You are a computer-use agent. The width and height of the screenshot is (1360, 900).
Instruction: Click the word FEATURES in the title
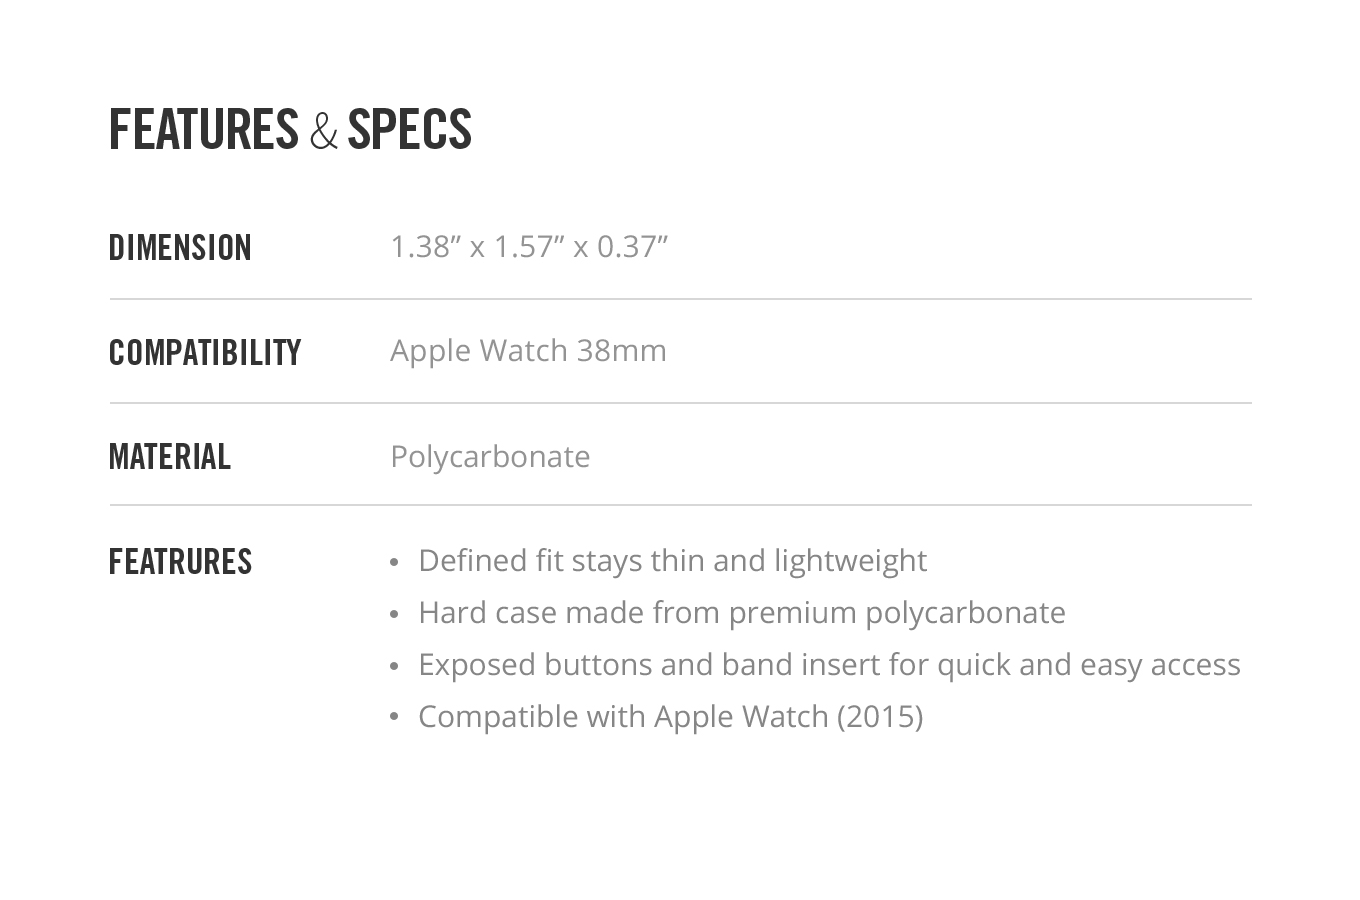(204, 130)
